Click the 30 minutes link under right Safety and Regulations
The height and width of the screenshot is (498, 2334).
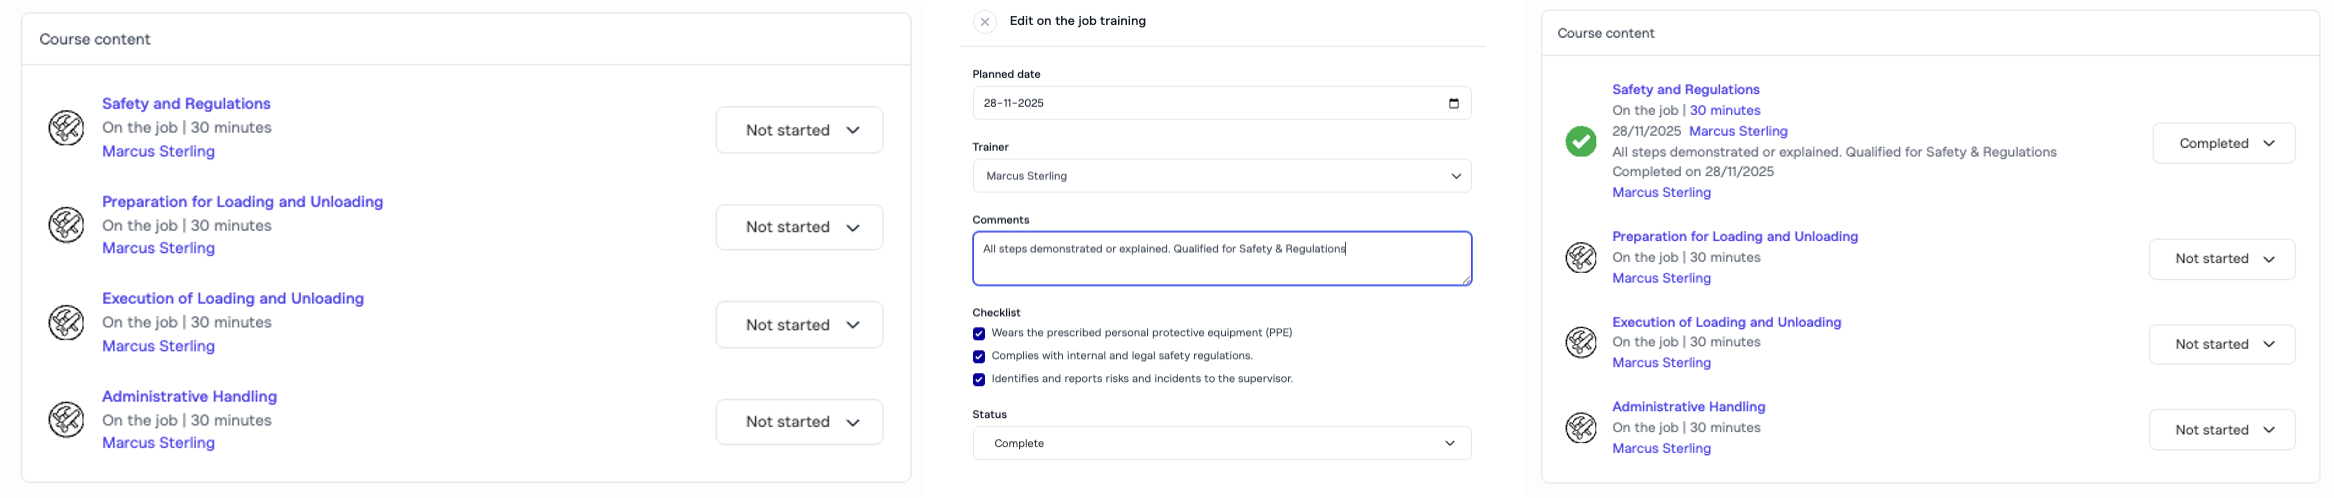tap(1725, 111)
